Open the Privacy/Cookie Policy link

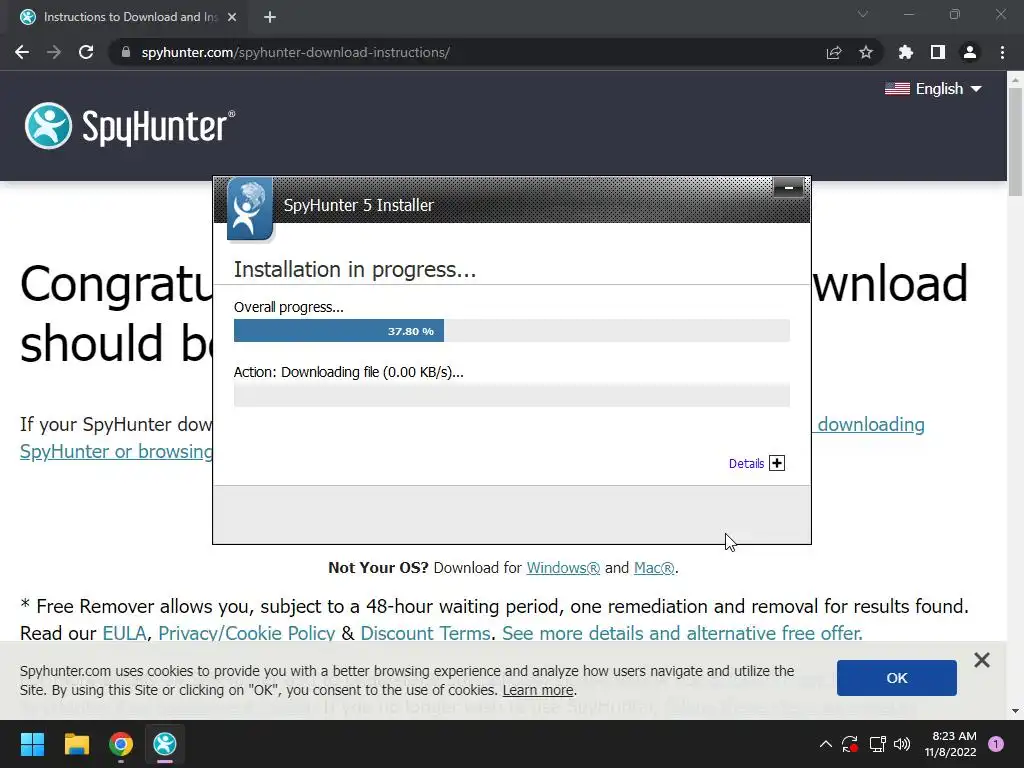(x=246, y=633)
